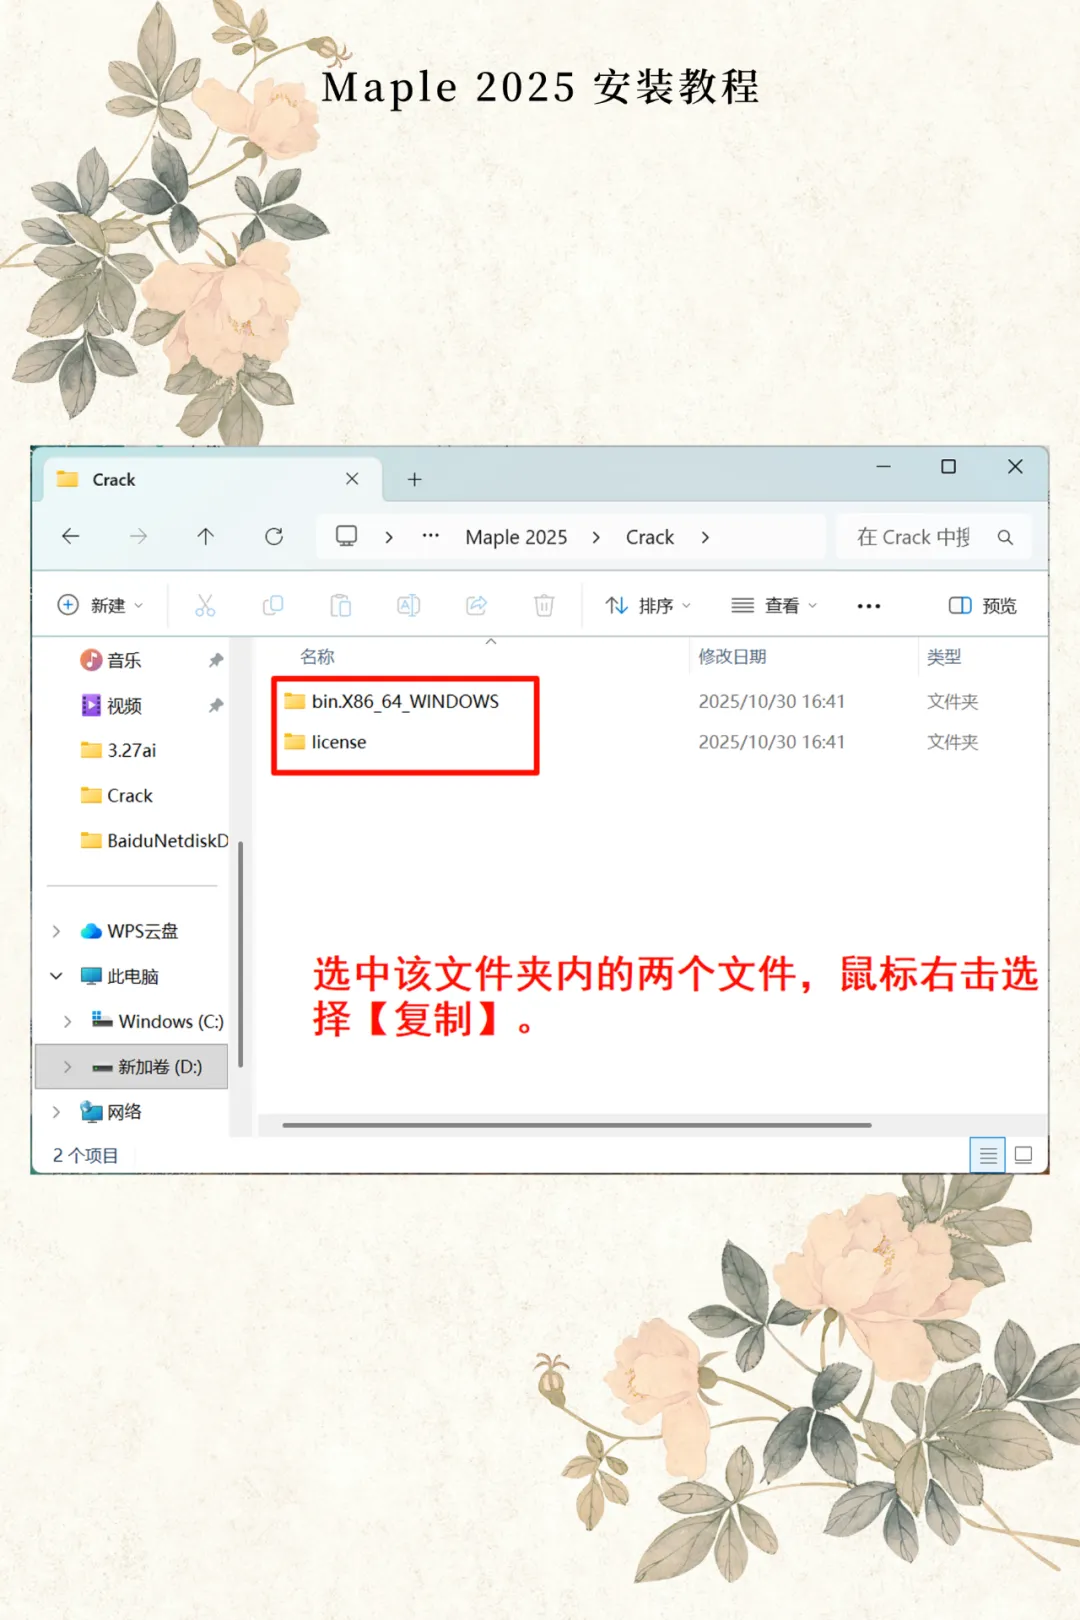
Task: Navigate up one folder level
Action: 206,537
